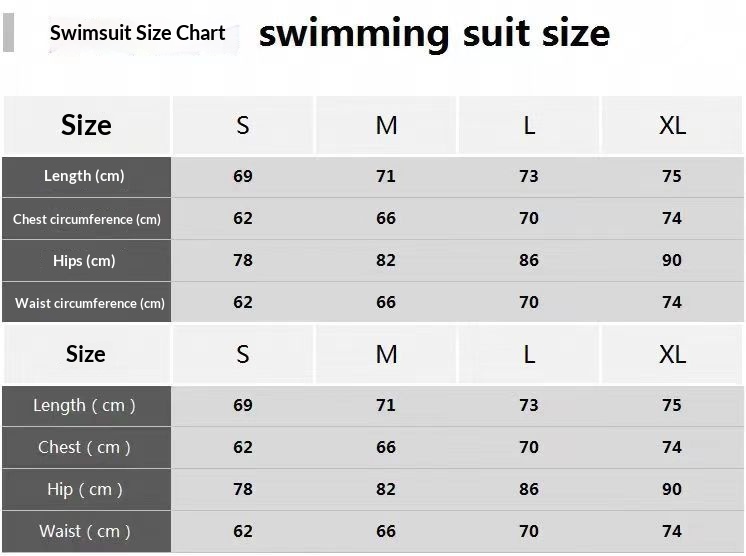Click the "Swimsuit Size Chart" small title text

(137, 33)
